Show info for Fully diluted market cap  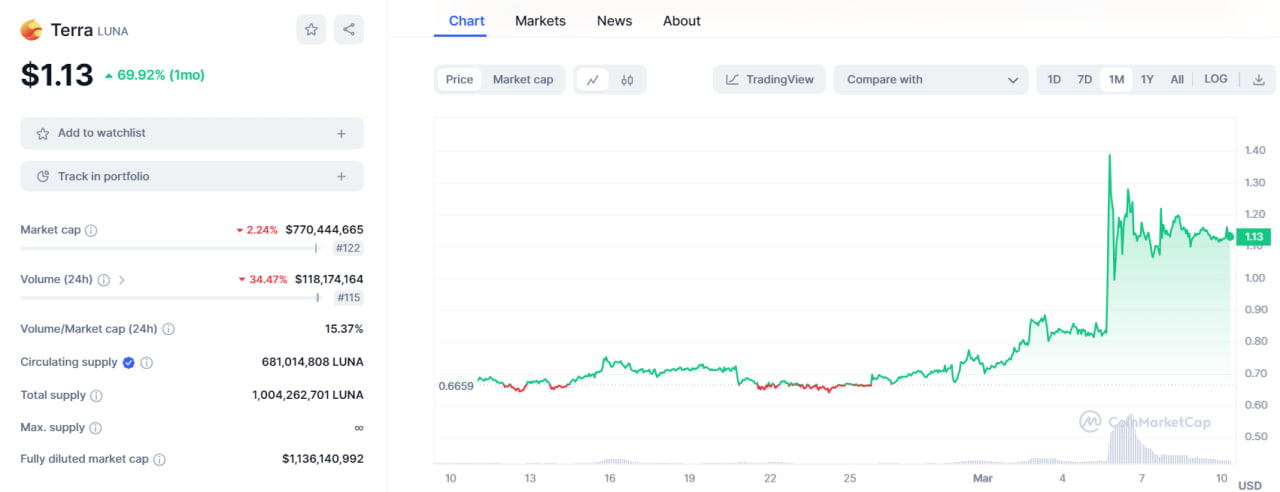click(x=159, y=460)
